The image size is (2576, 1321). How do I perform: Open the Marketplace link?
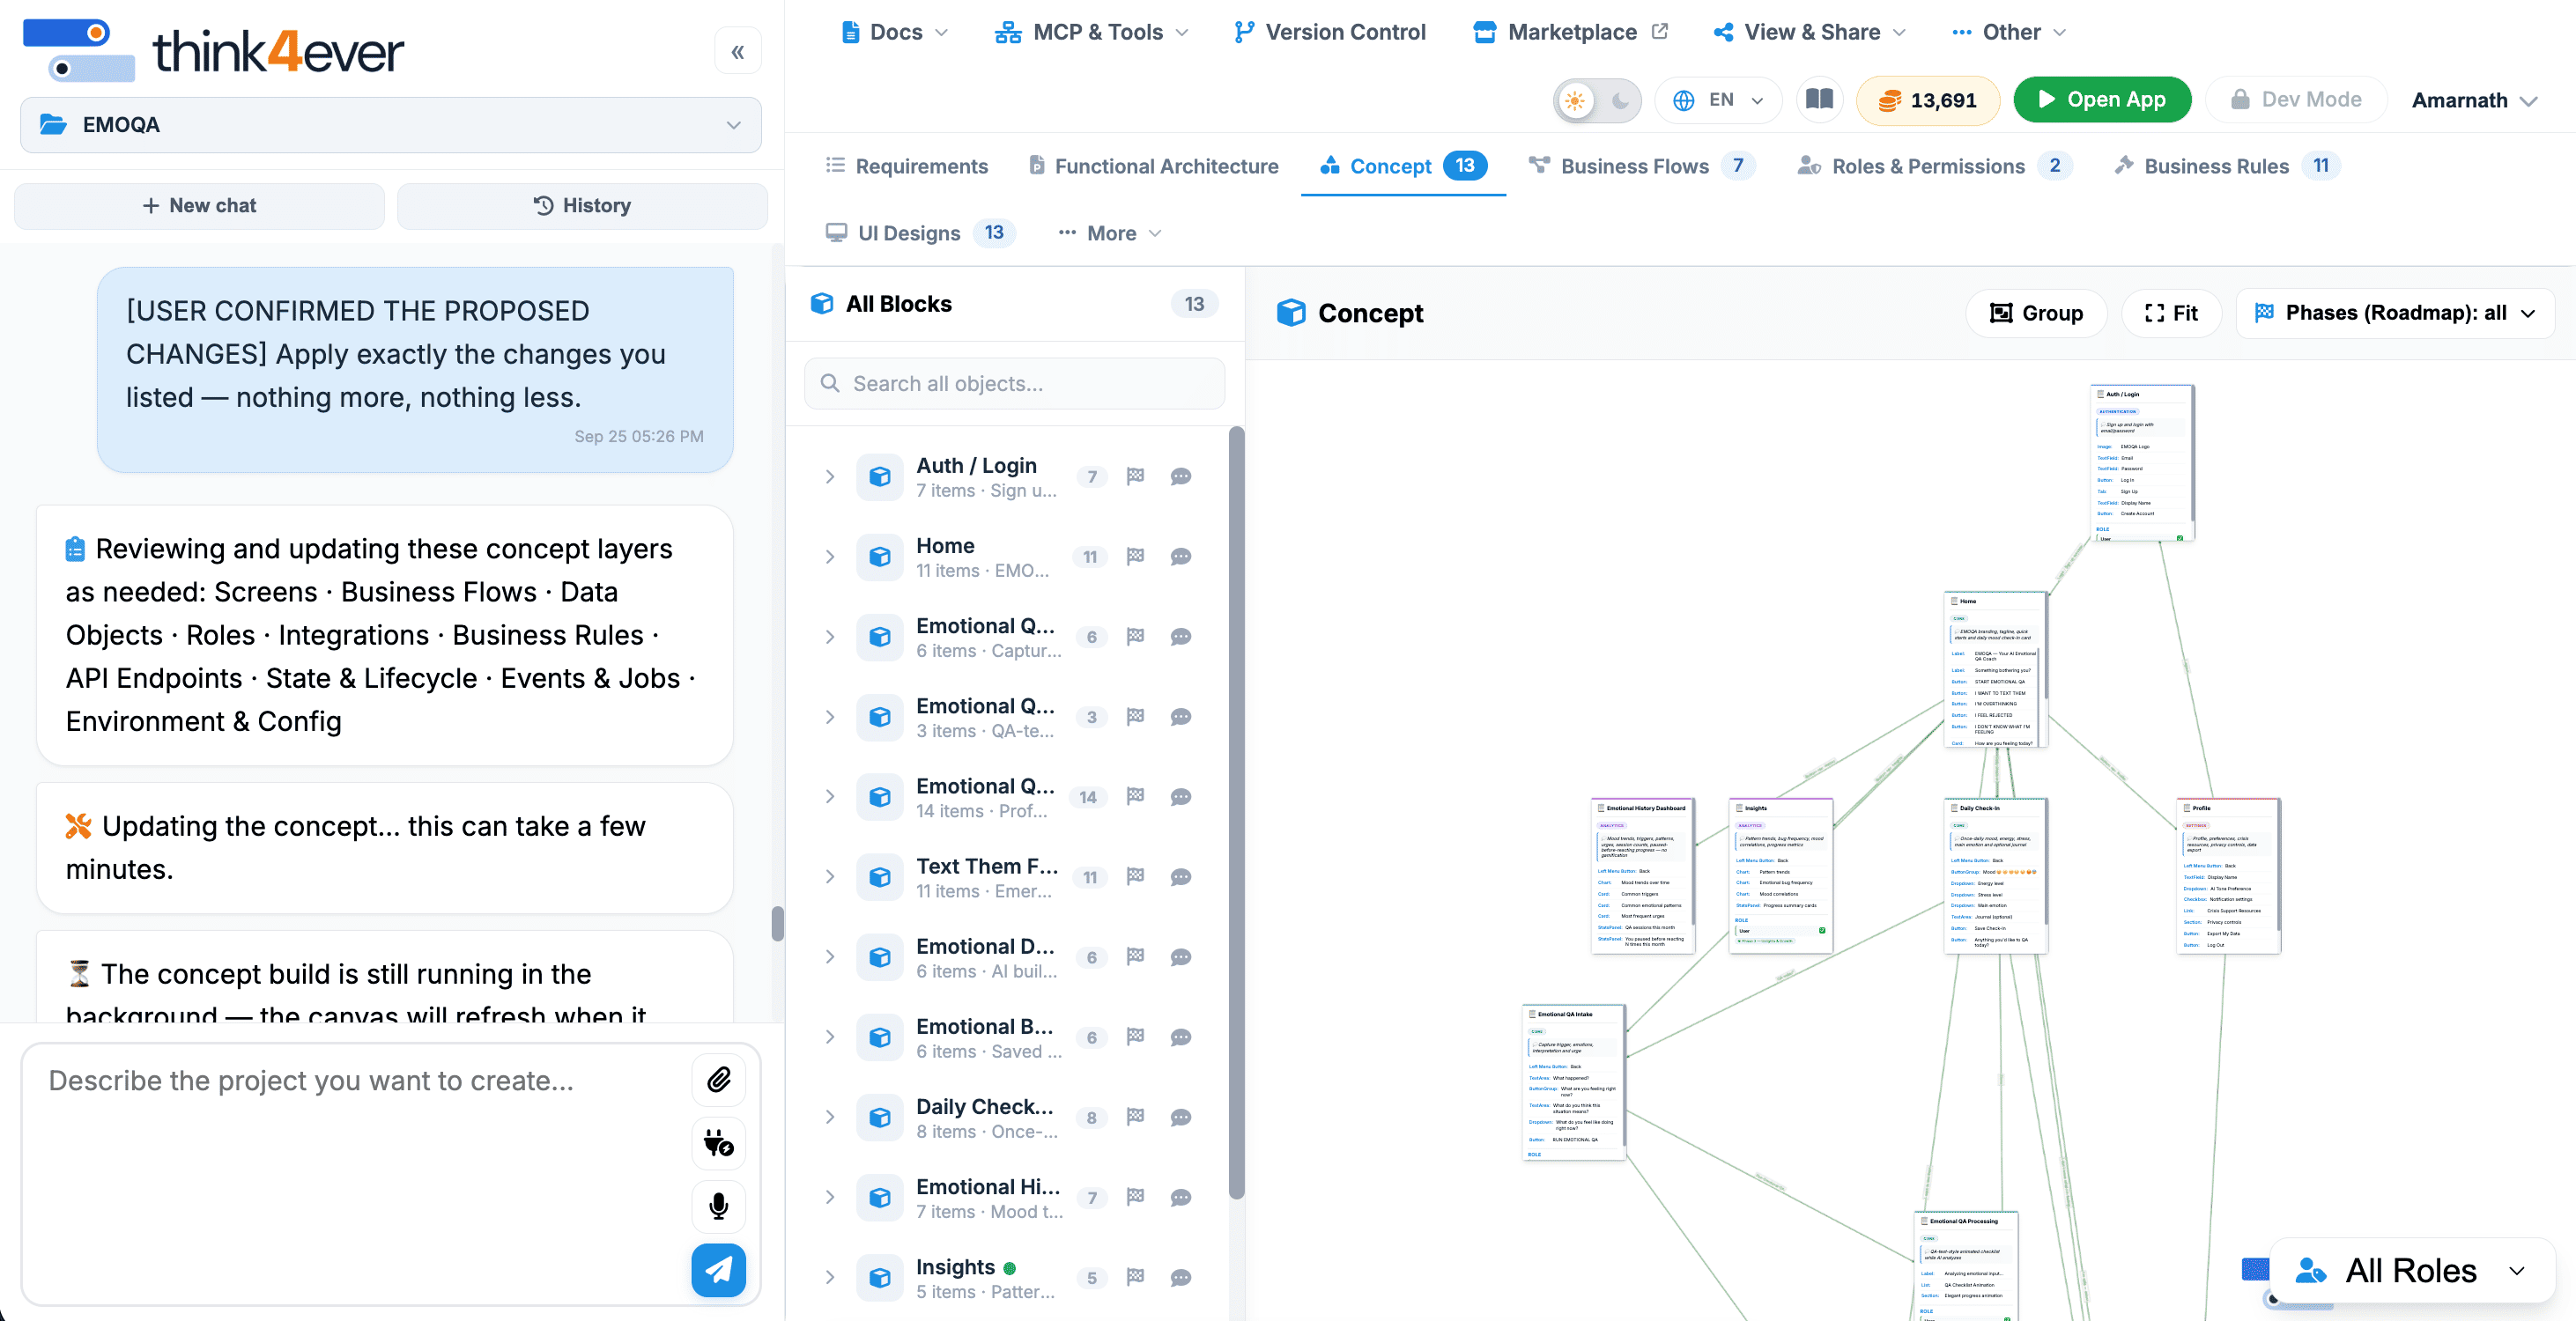click(1571, 32)
